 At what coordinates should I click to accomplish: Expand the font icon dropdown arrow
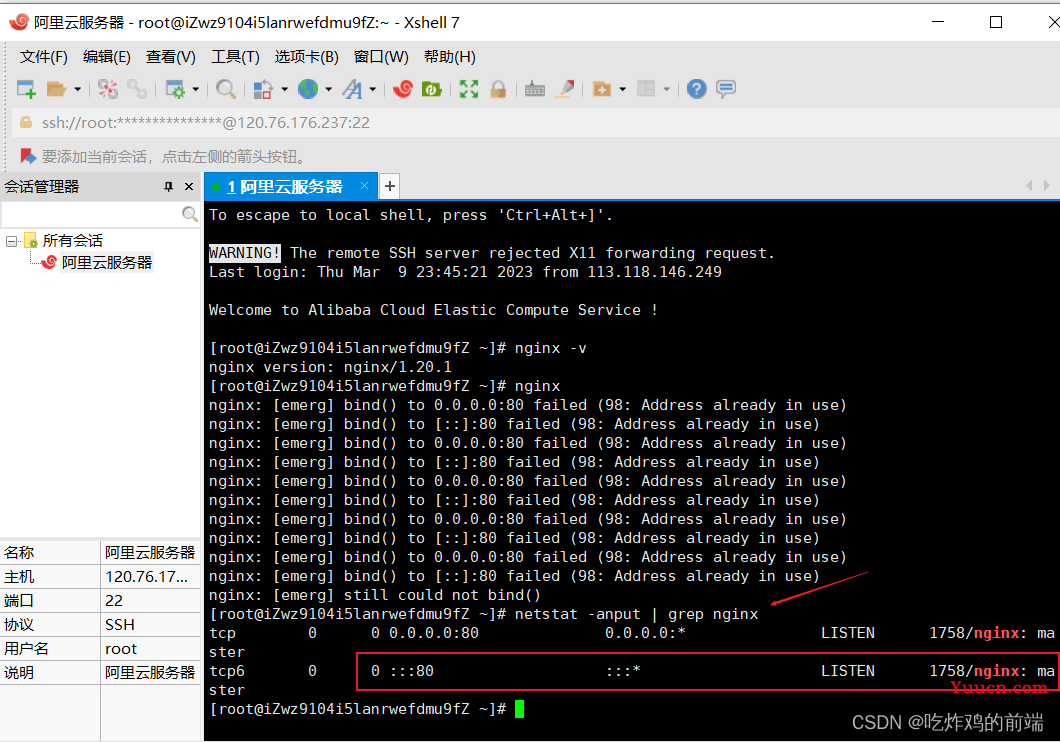[372, 89]
